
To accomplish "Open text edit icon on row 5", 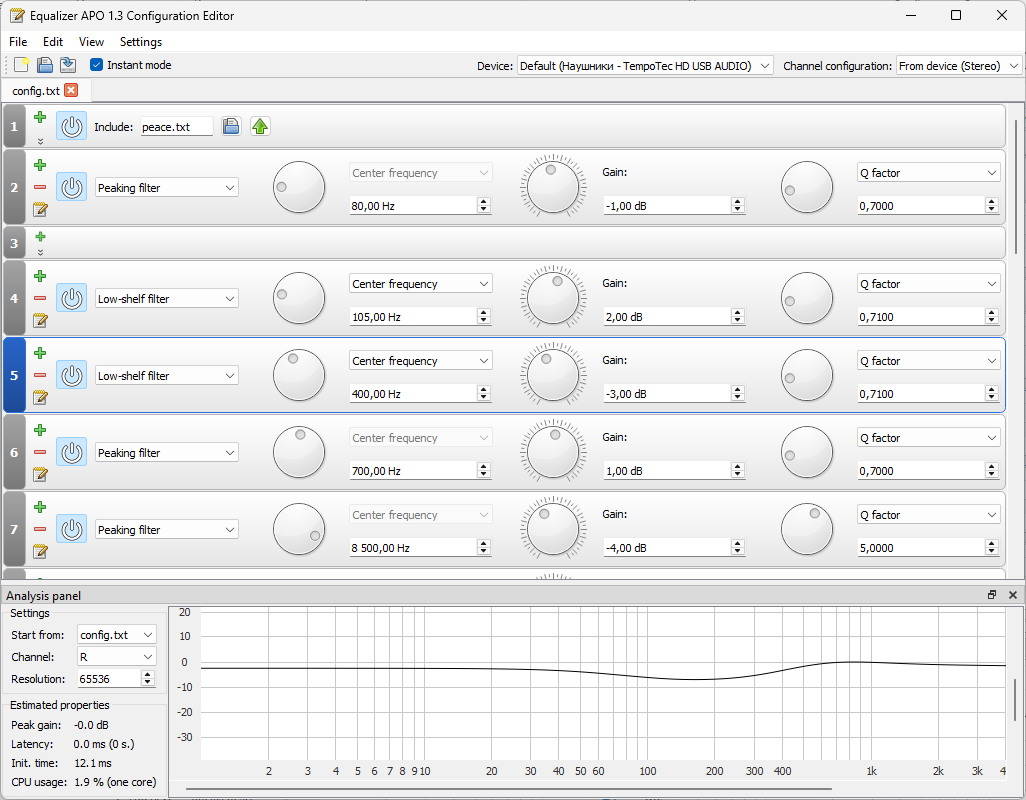I will [x=40, y=397].
